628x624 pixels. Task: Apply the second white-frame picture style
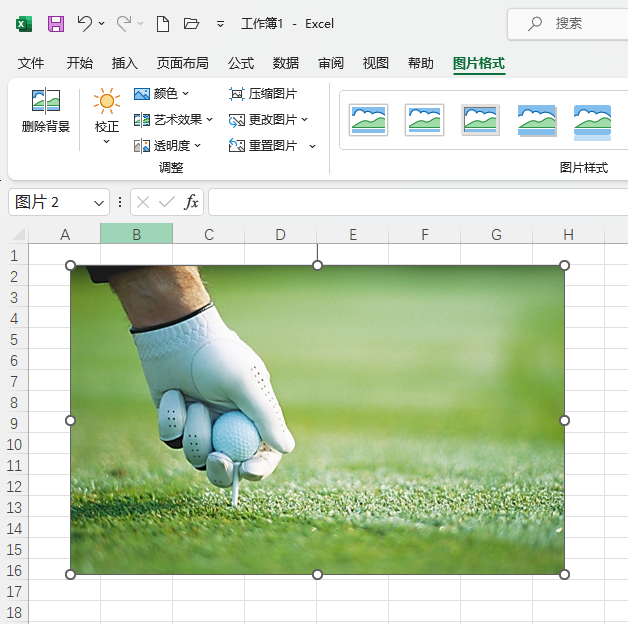click(x=425, y=120)
